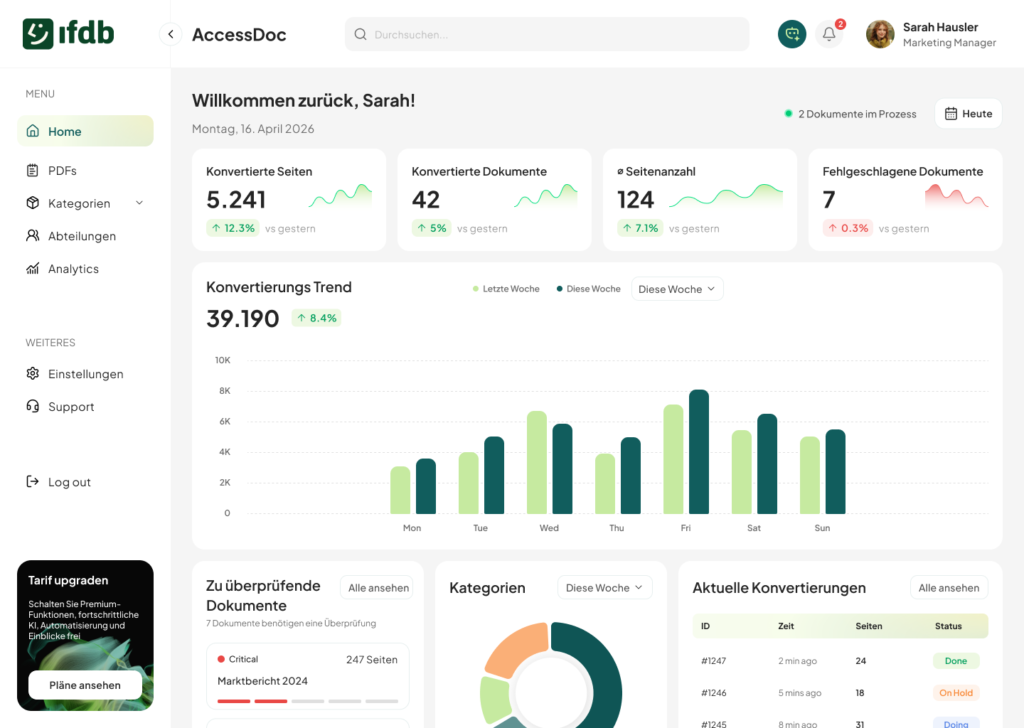The width and height of the screenshot is (1024, 728).
Task: Select Log out
Action: pos(86,482)
